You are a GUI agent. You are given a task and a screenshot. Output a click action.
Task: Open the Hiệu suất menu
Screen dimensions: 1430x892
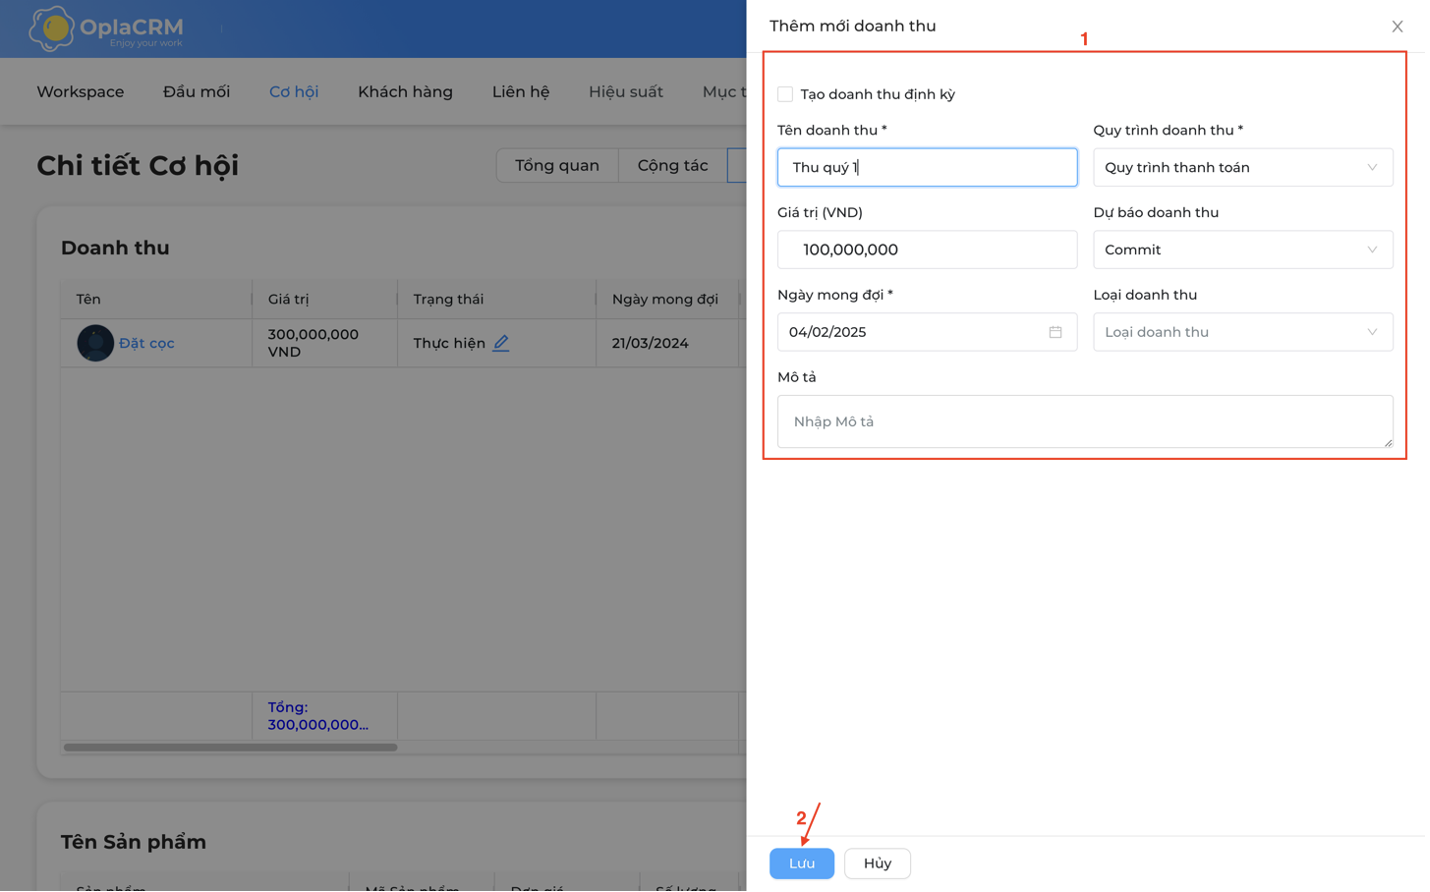626,92
